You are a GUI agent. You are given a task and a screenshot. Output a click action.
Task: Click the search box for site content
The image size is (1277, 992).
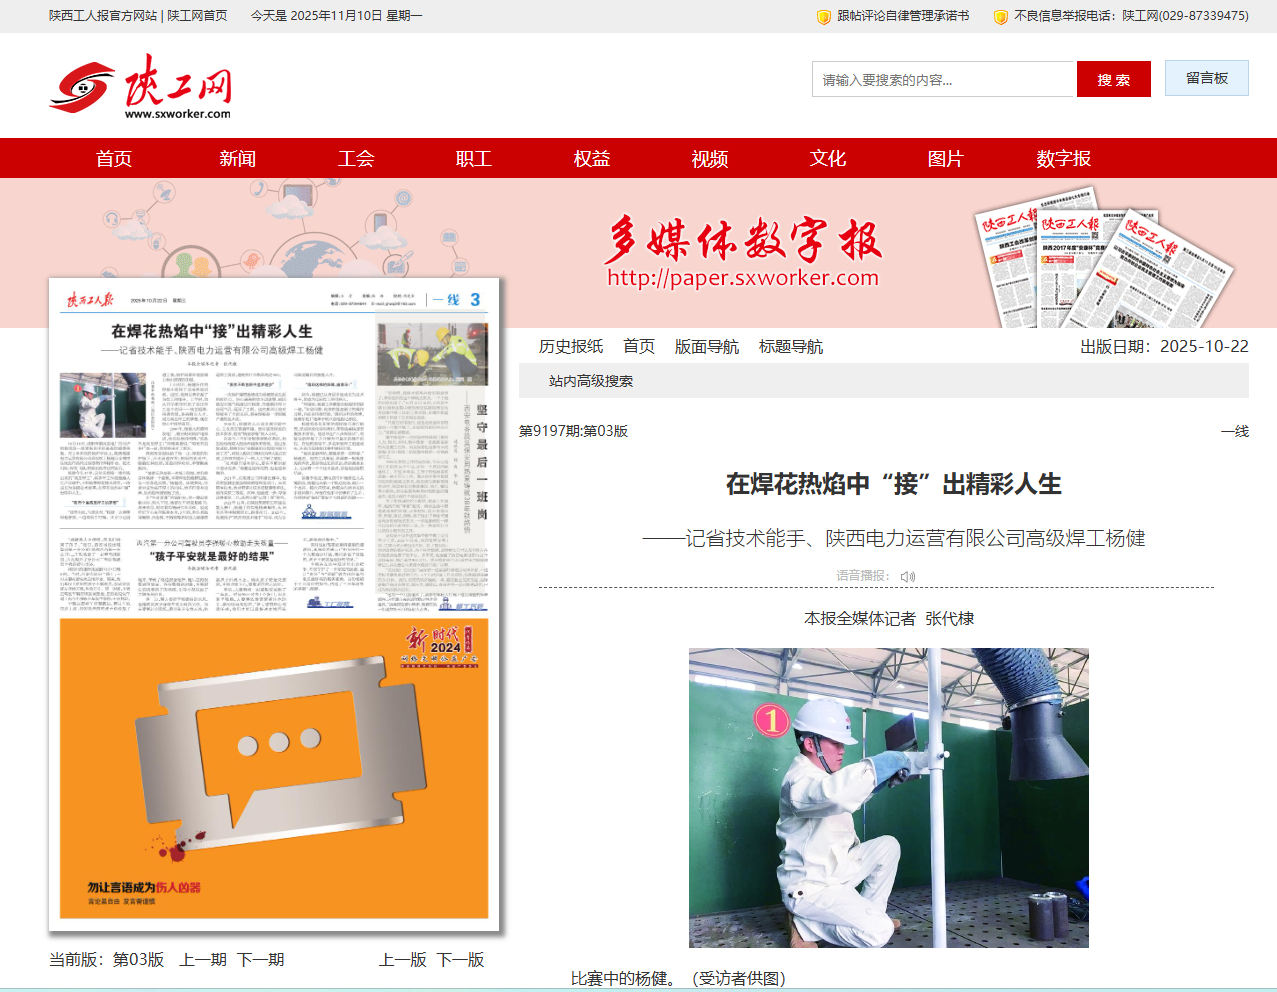[x=943, y=80]
